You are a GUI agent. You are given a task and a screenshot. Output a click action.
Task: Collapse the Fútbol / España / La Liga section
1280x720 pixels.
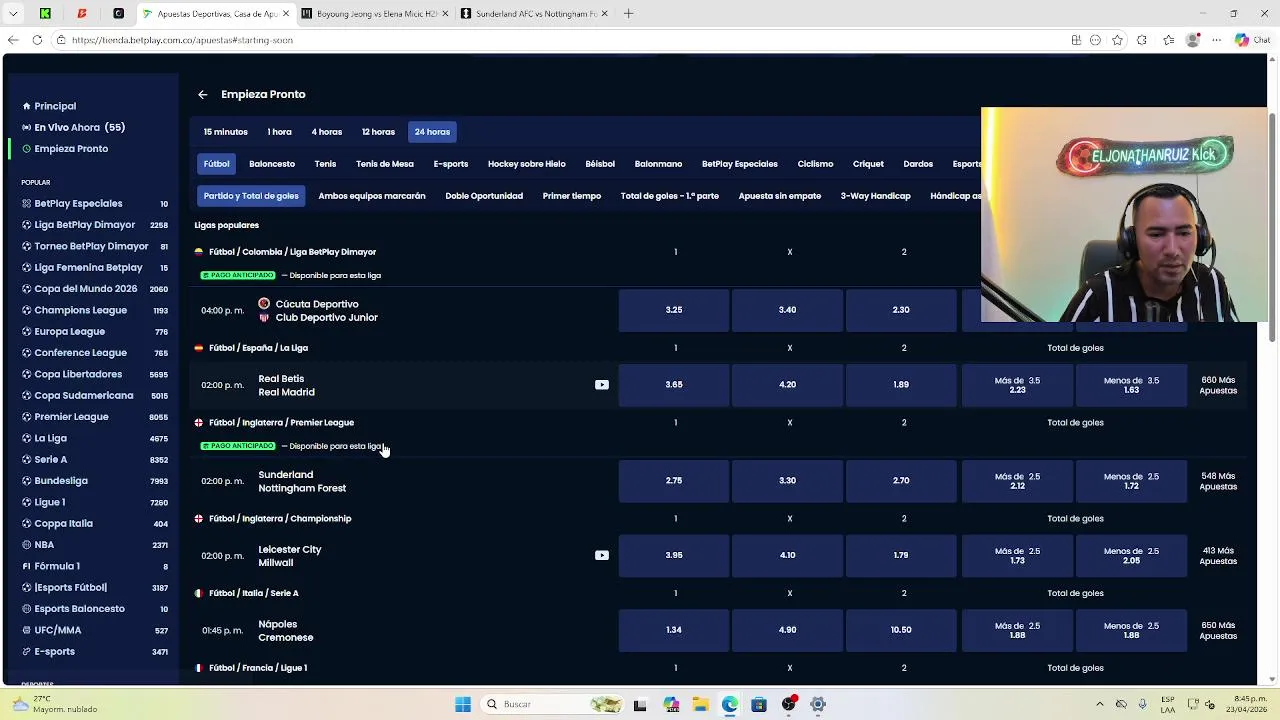coord(258,348)
